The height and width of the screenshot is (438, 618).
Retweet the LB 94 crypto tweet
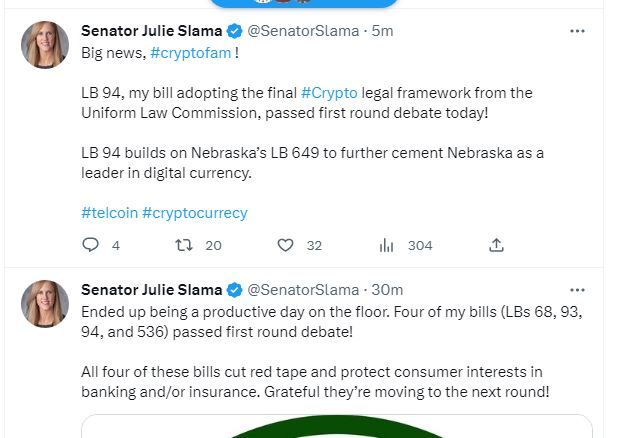tap(184, 245)
